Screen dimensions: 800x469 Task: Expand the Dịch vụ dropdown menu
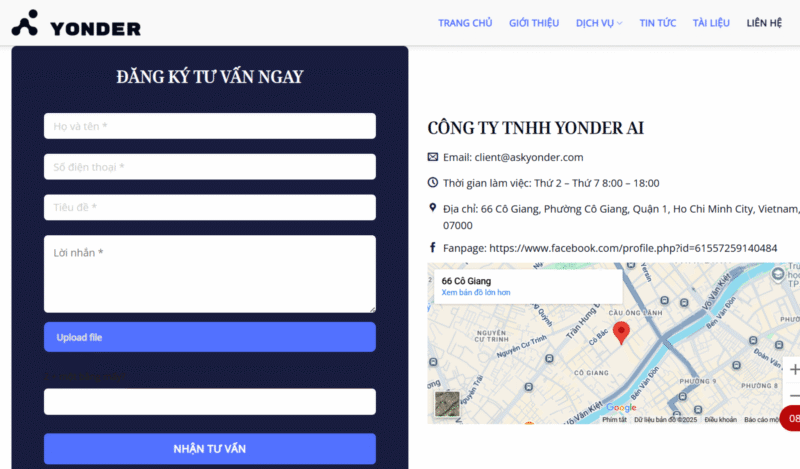pyautogui.click(x=599, y=23)
